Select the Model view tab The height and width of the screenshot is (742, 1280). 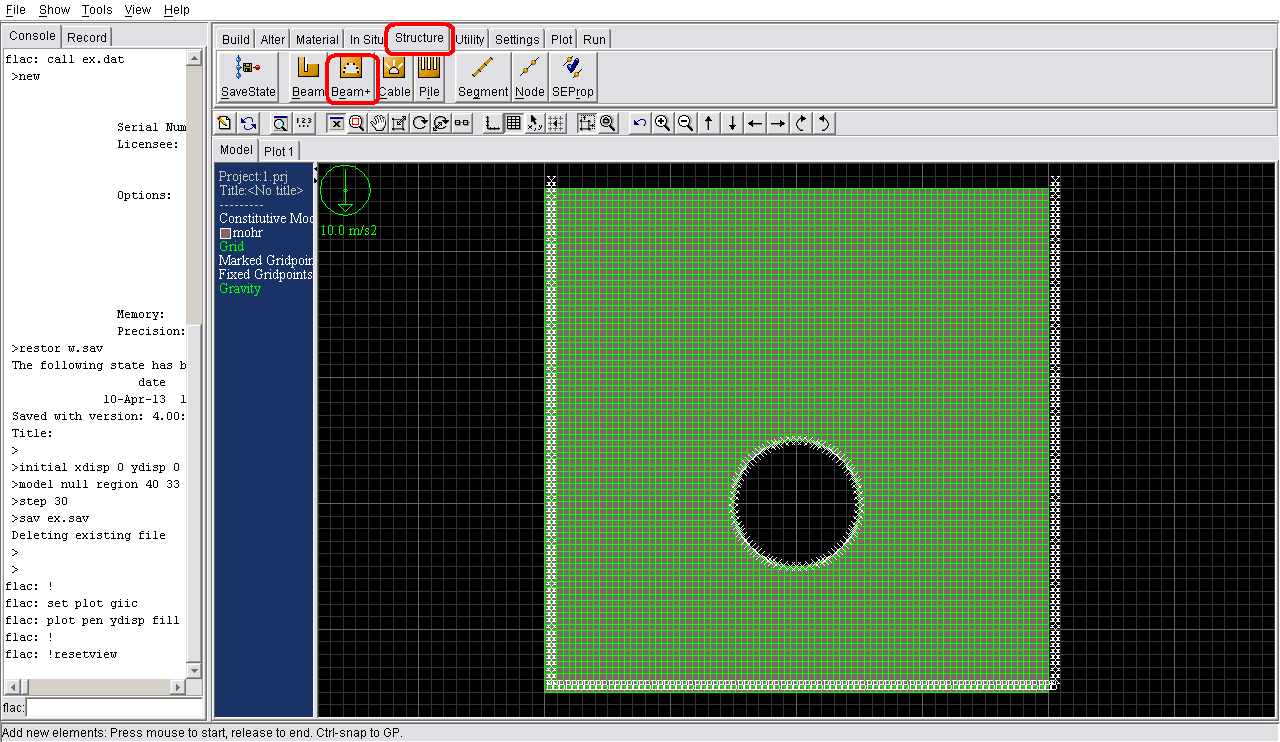tap(236, 150)
